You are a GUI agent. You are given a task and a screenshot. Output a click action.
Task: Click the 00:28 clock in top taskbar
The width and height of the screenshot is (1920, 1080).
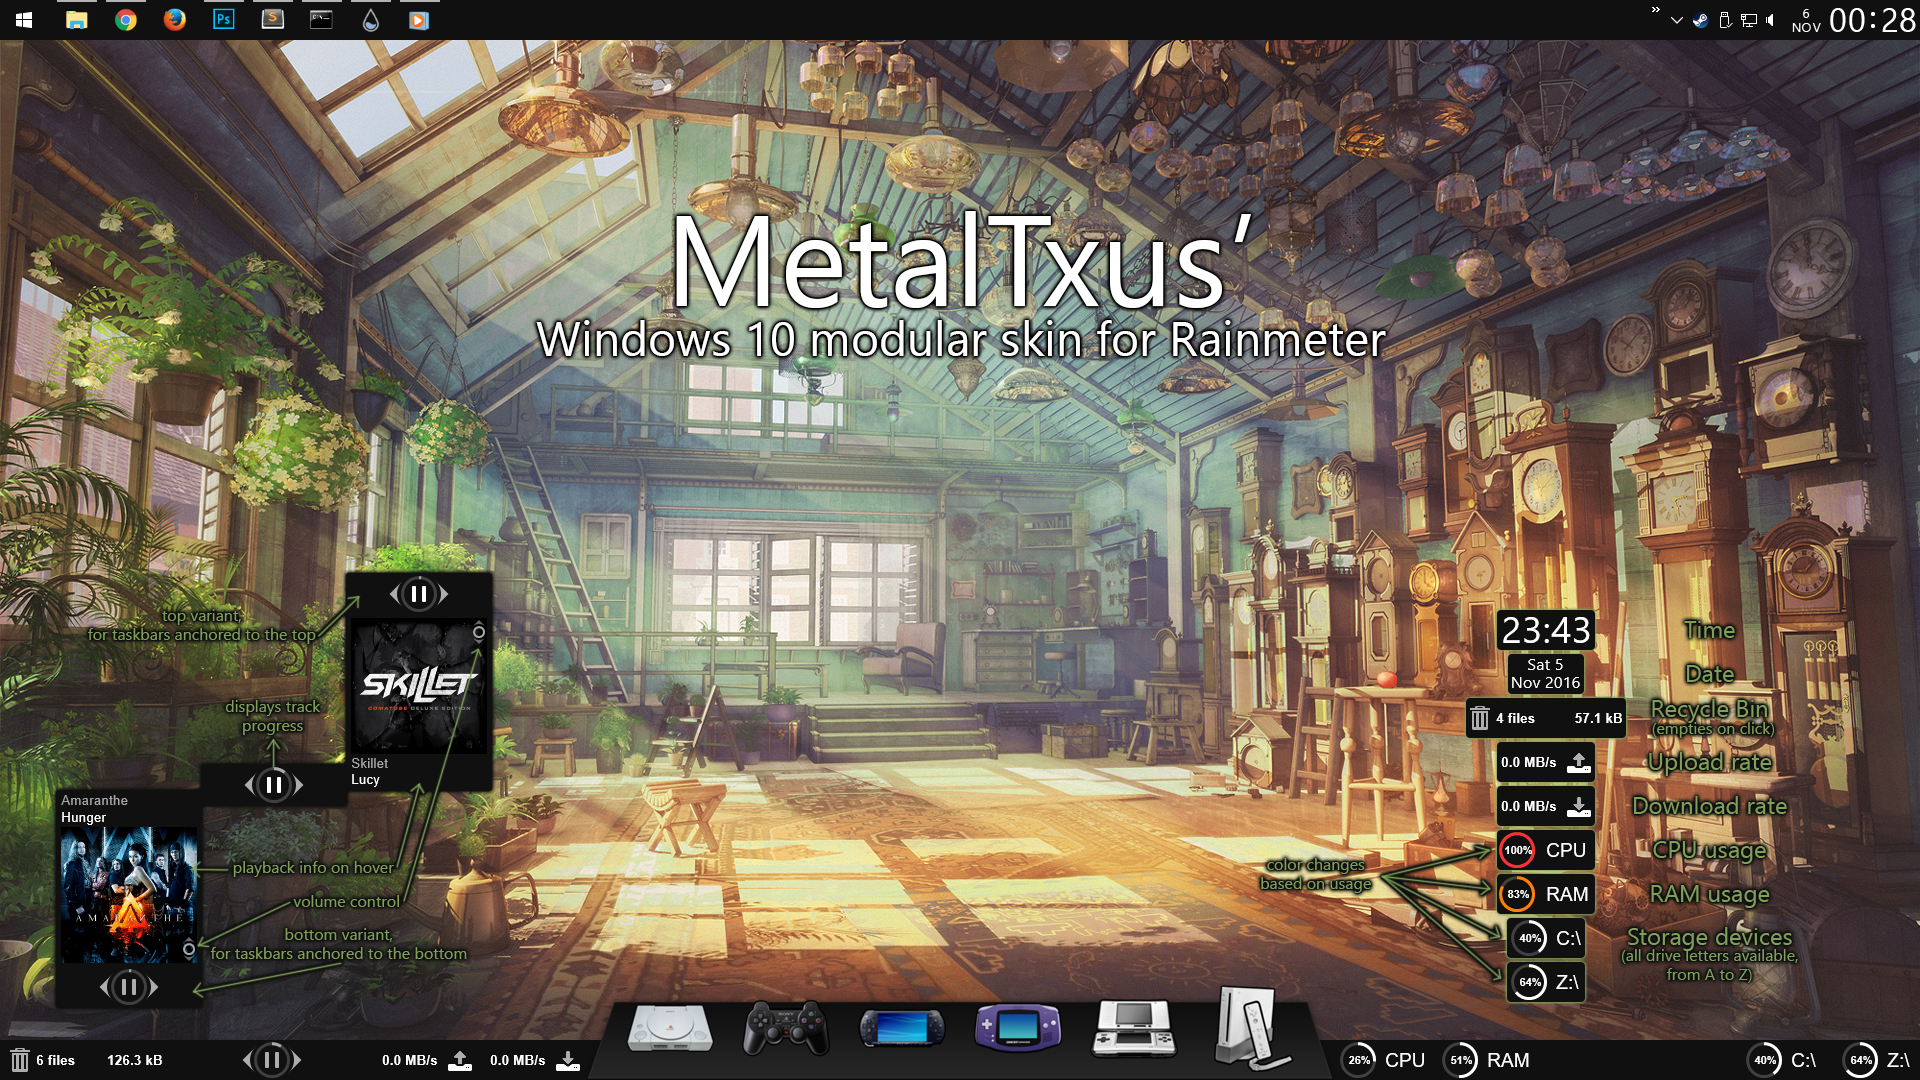click(x=1871, y=20)
